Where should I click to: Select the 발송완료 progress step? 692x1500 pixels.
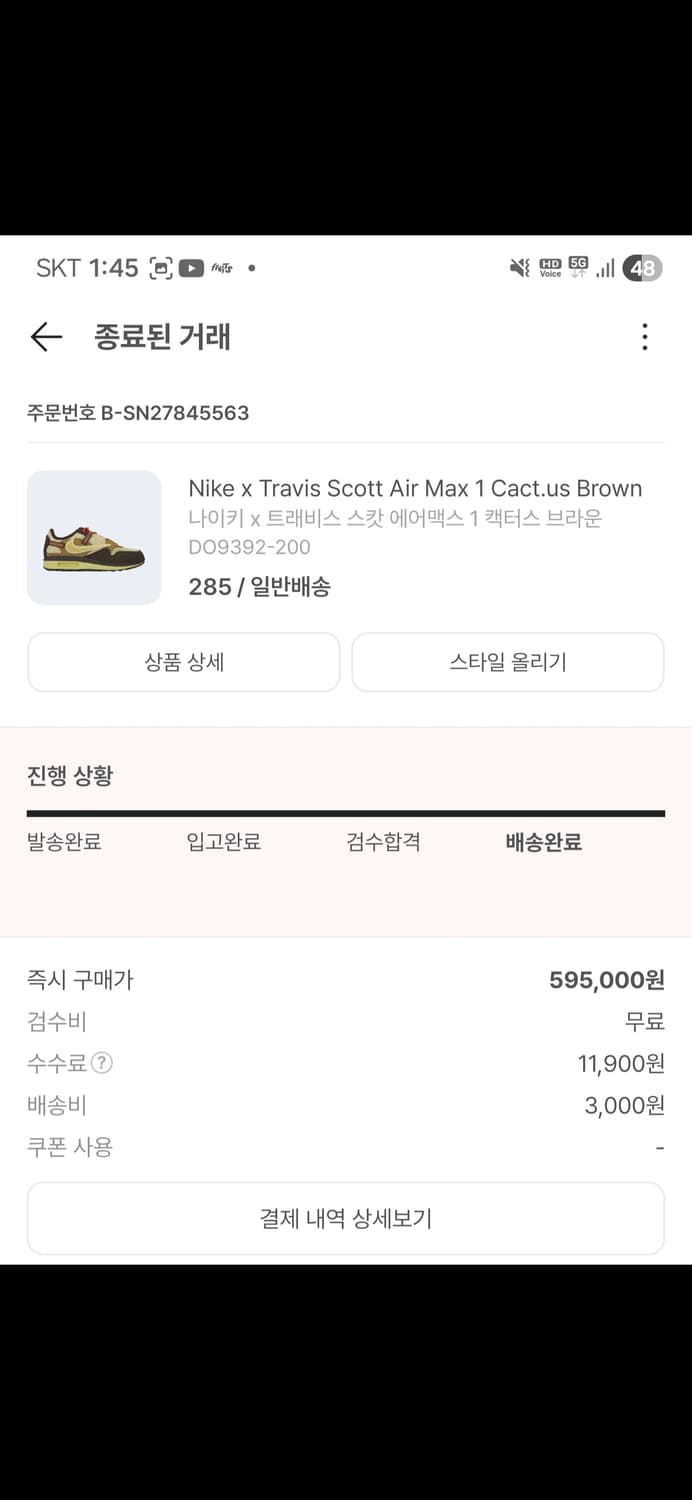point(64,843)
